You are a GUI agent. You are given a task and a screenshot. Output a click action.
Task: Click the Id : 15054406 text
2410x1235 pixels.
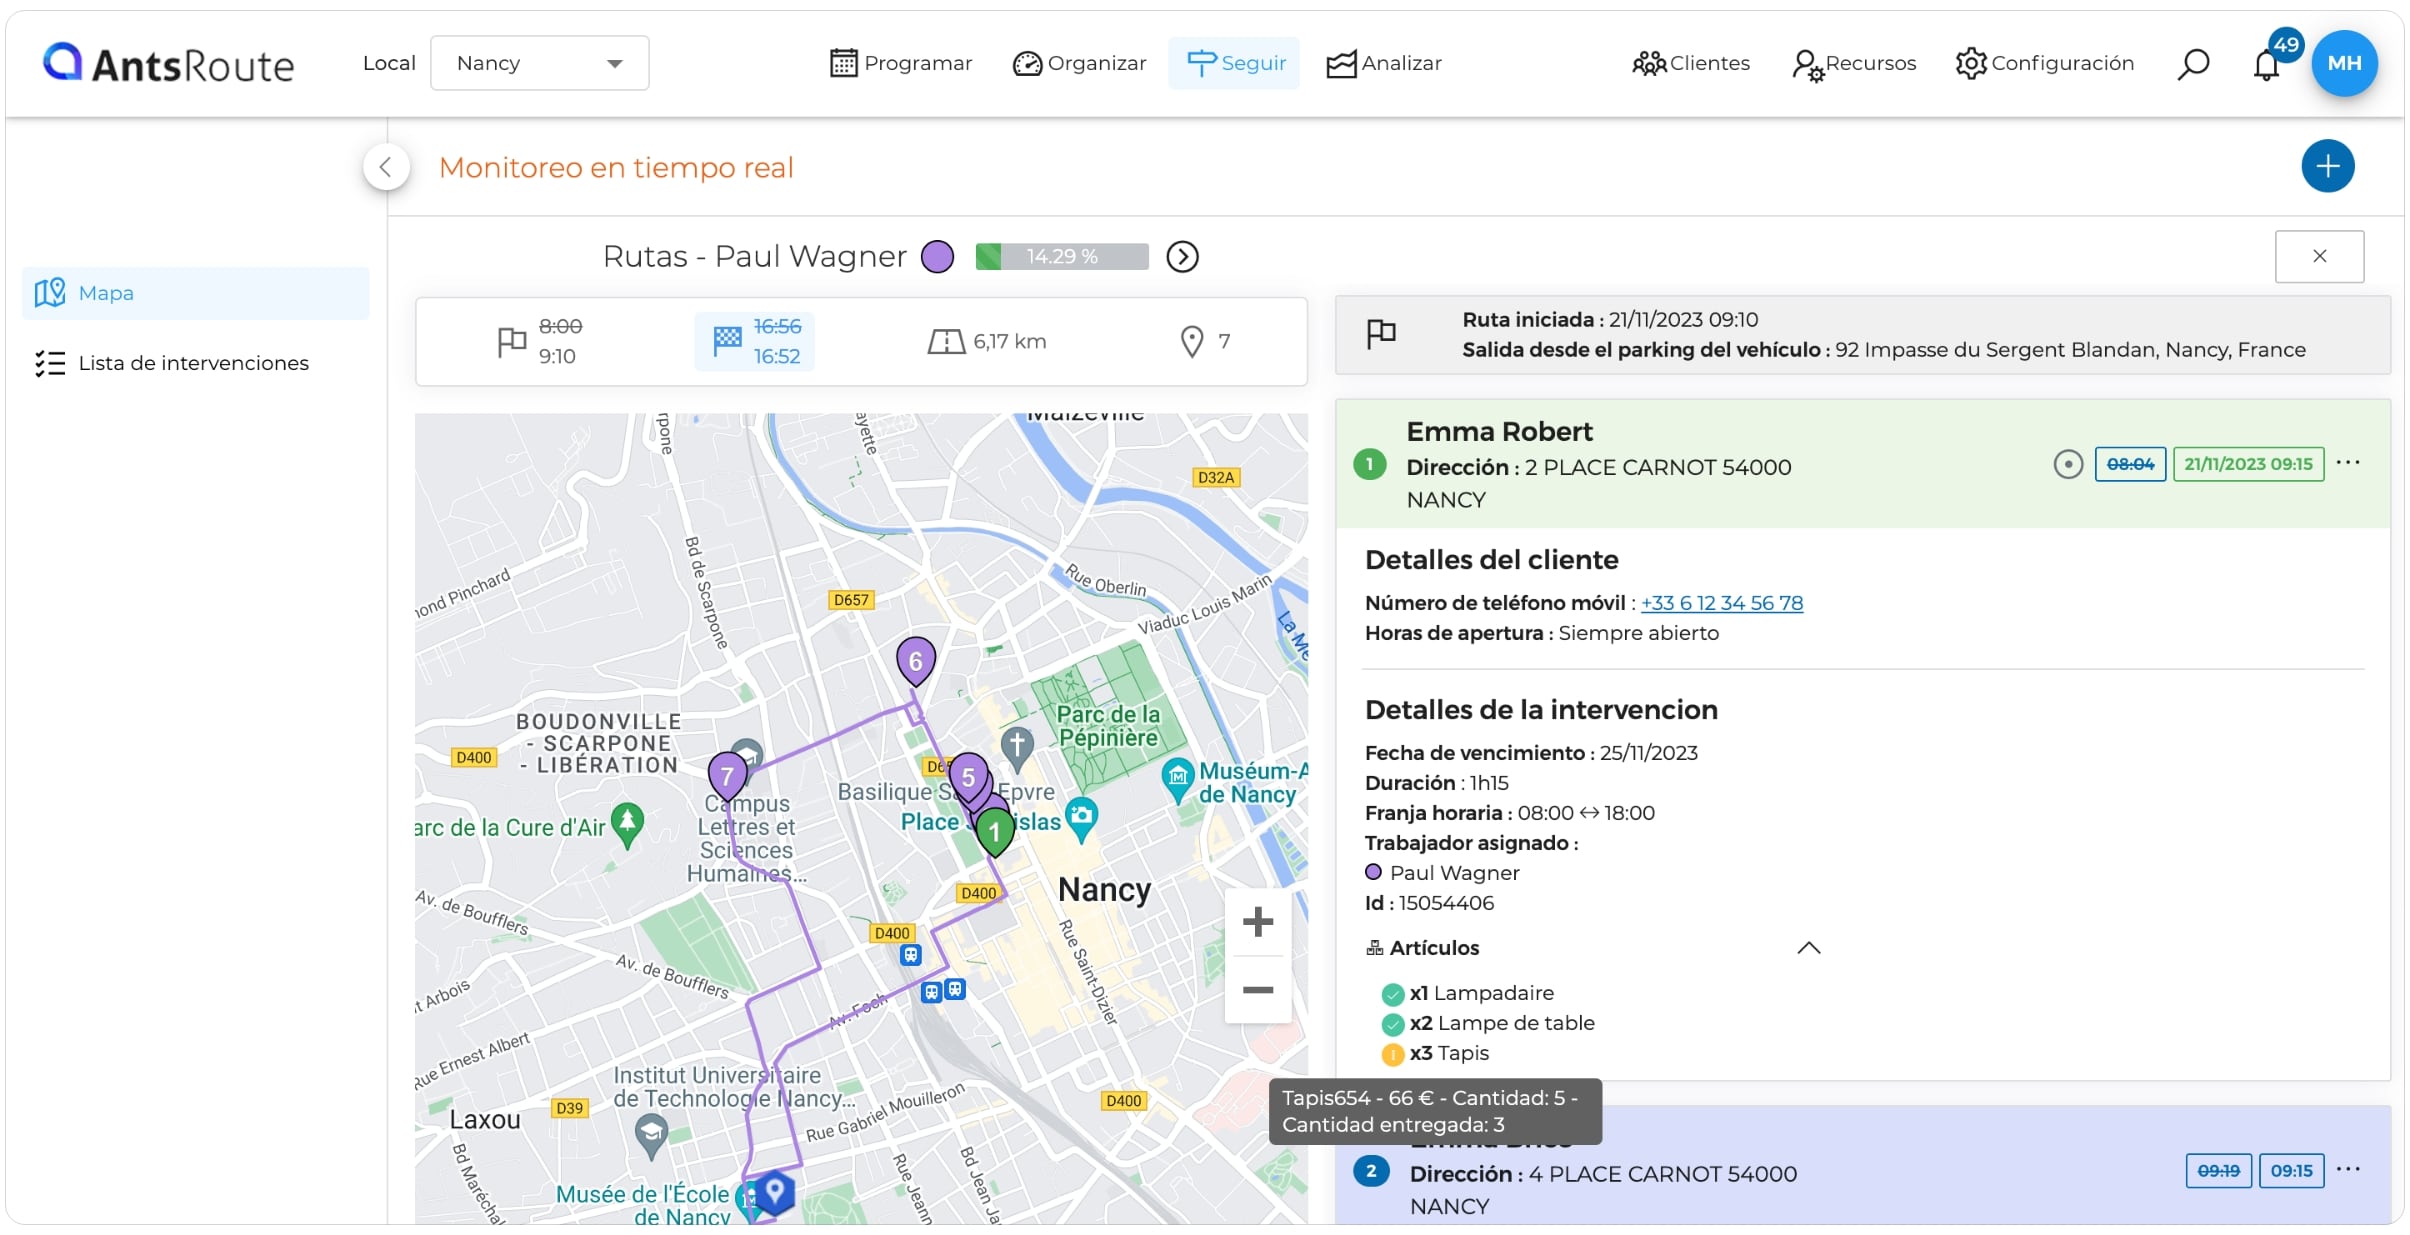(1429, 903)
